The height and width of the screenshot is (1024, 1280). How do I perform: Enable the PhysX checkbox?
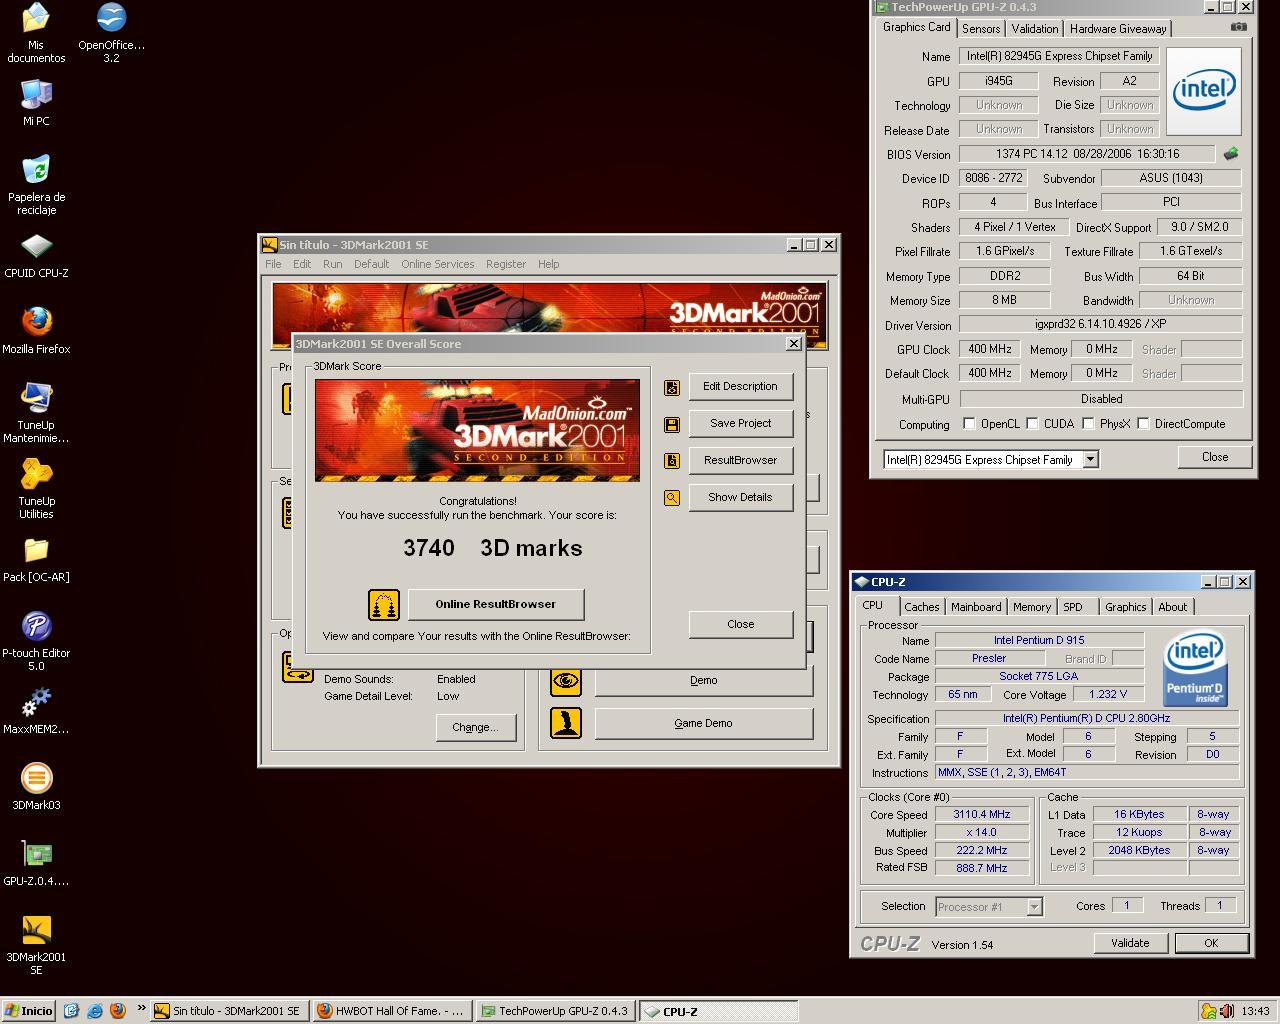(1088, 424)
